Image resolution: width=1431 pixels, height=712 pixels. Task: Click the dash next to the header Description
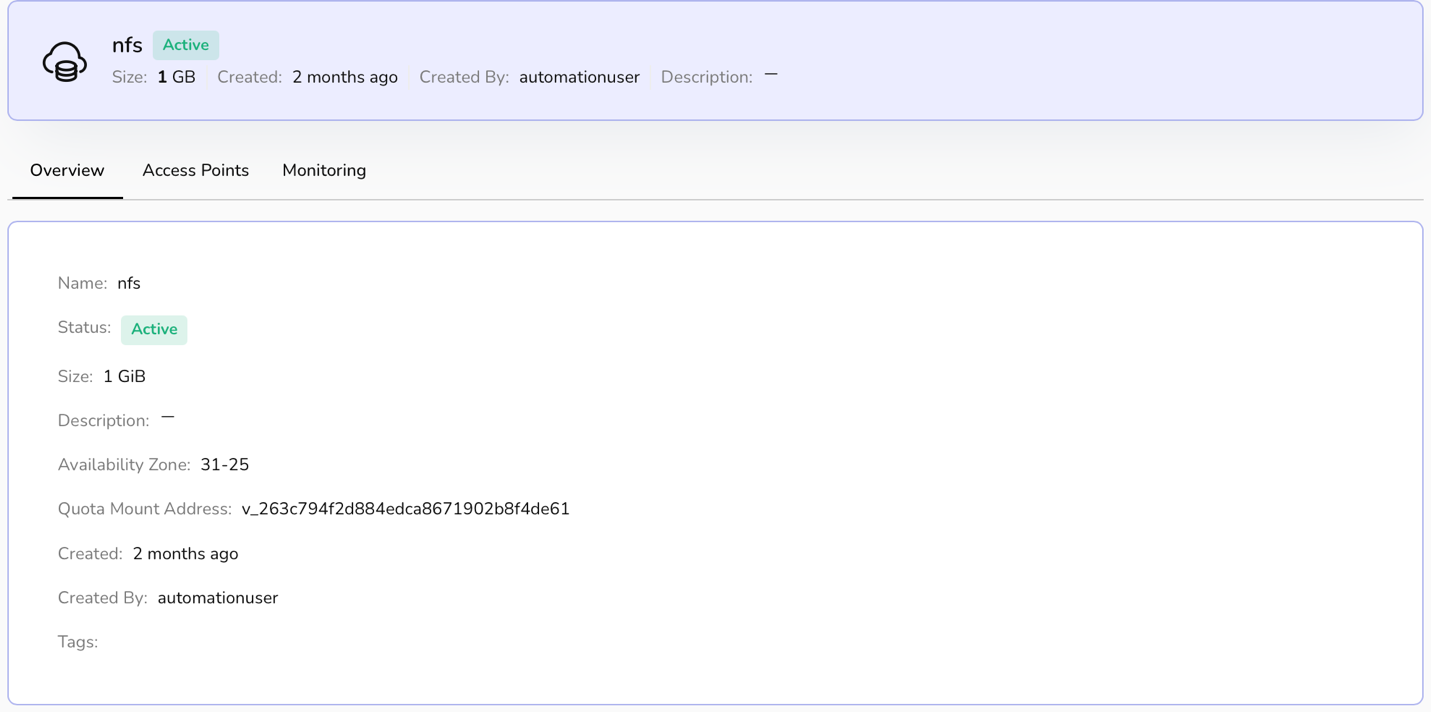click(771, 75)
